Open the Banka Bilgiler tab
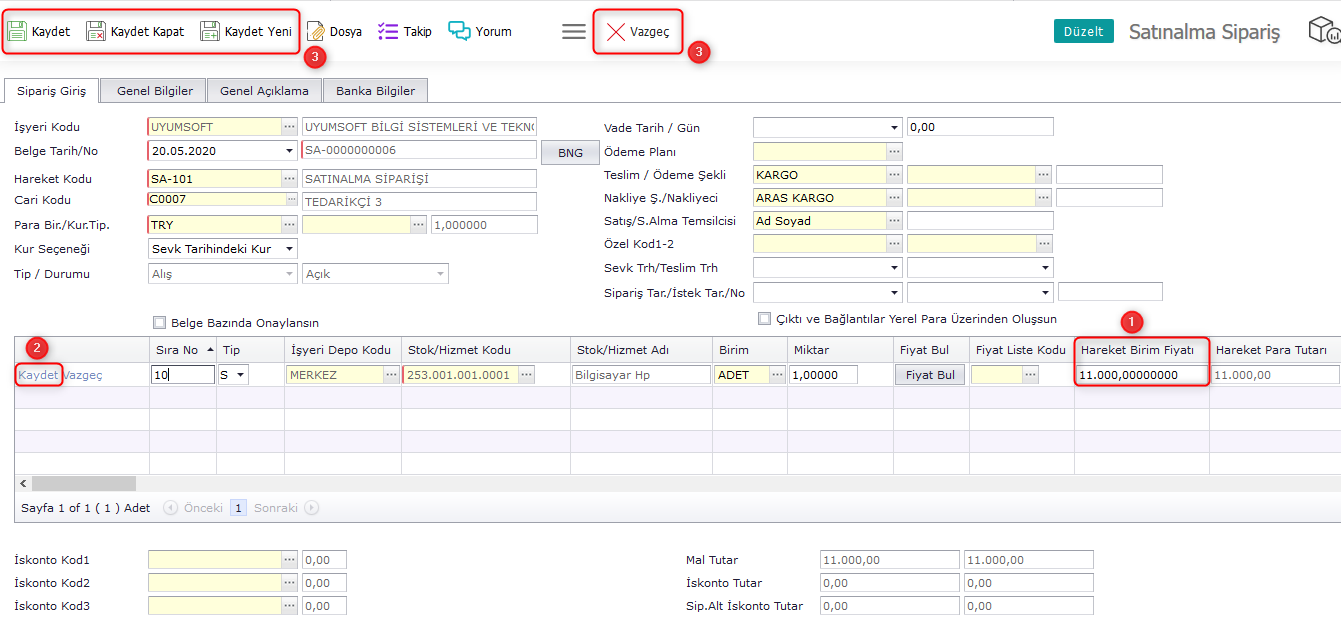Image resolution: width=1341 pixels, height=619 pixels. (x=375, y=91)
